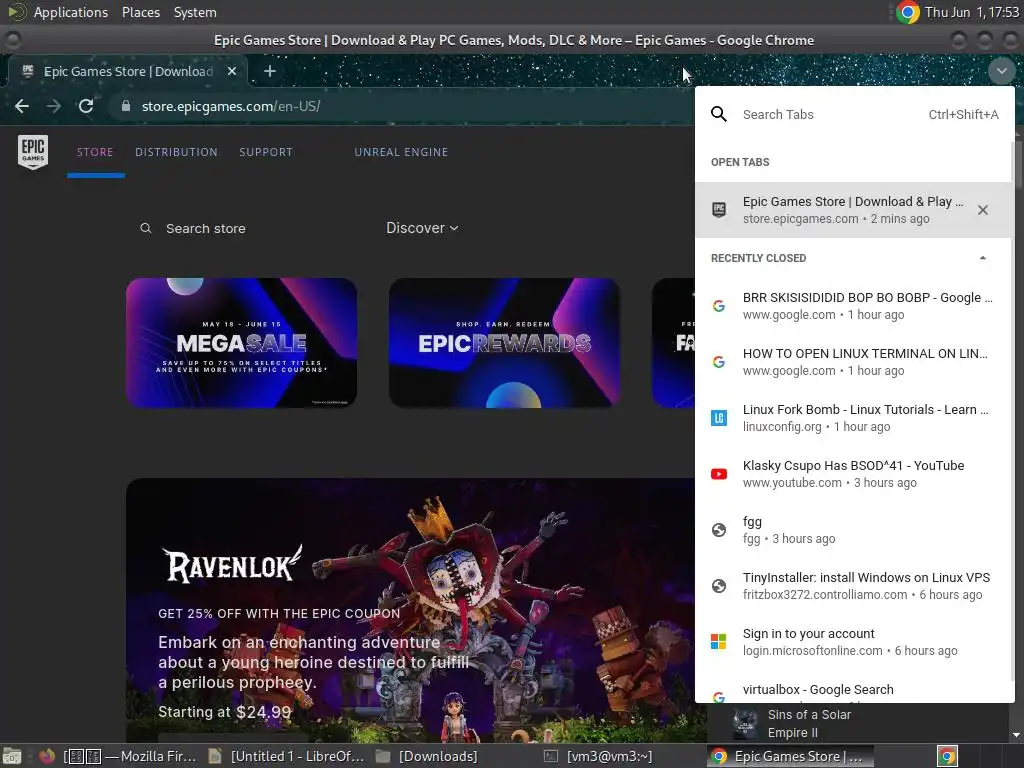Screen dimensions: 1024x768
Task: Open the SUPPORT navigation item
Action: point(266,152)
